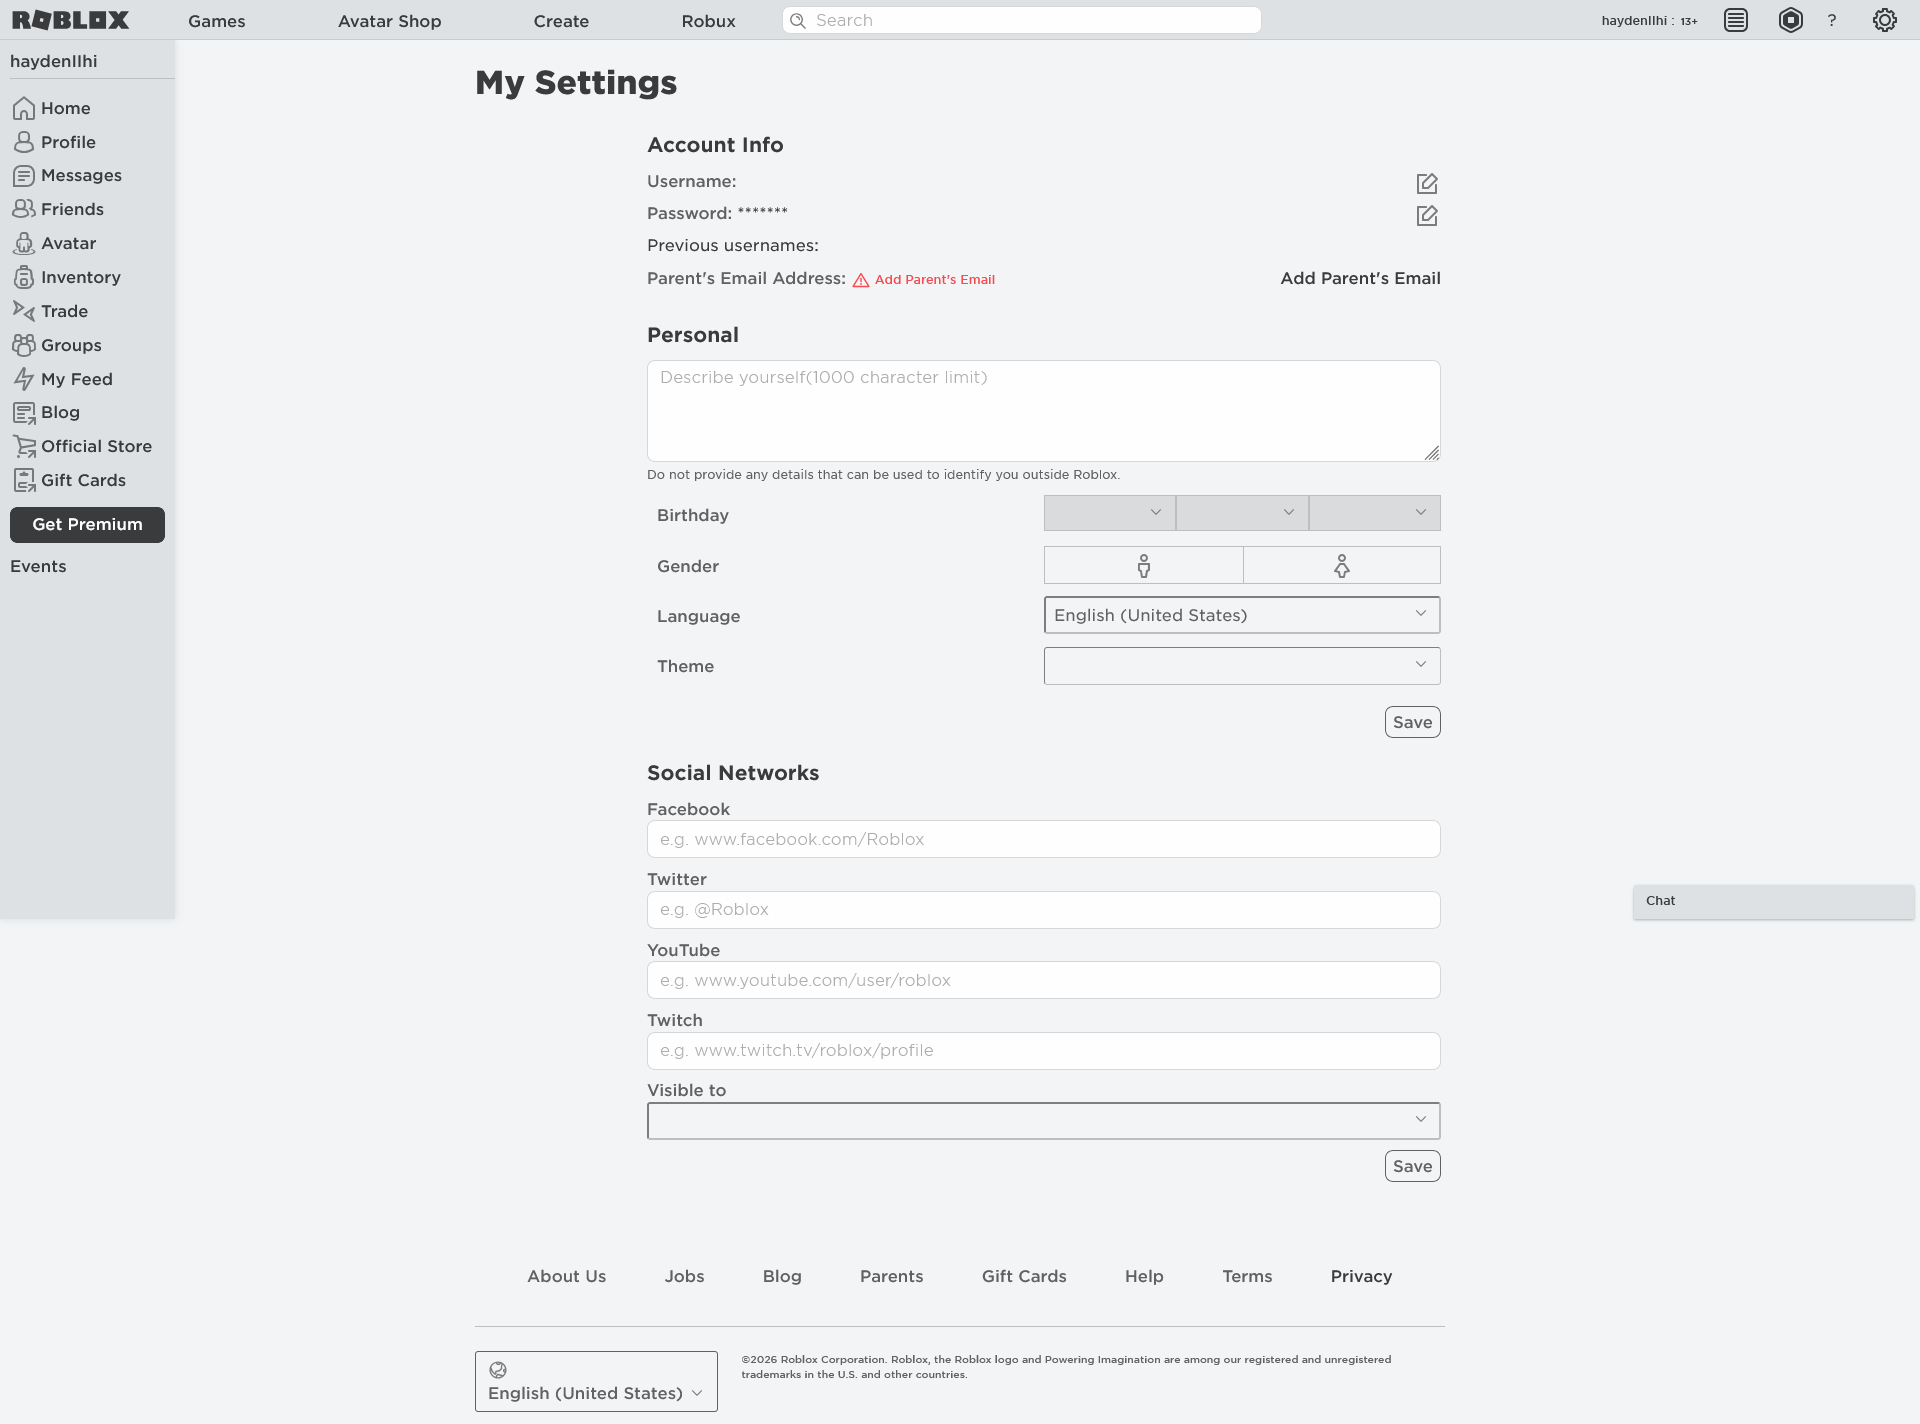
Task: Go to the Games menu
Action: [216, 21]
